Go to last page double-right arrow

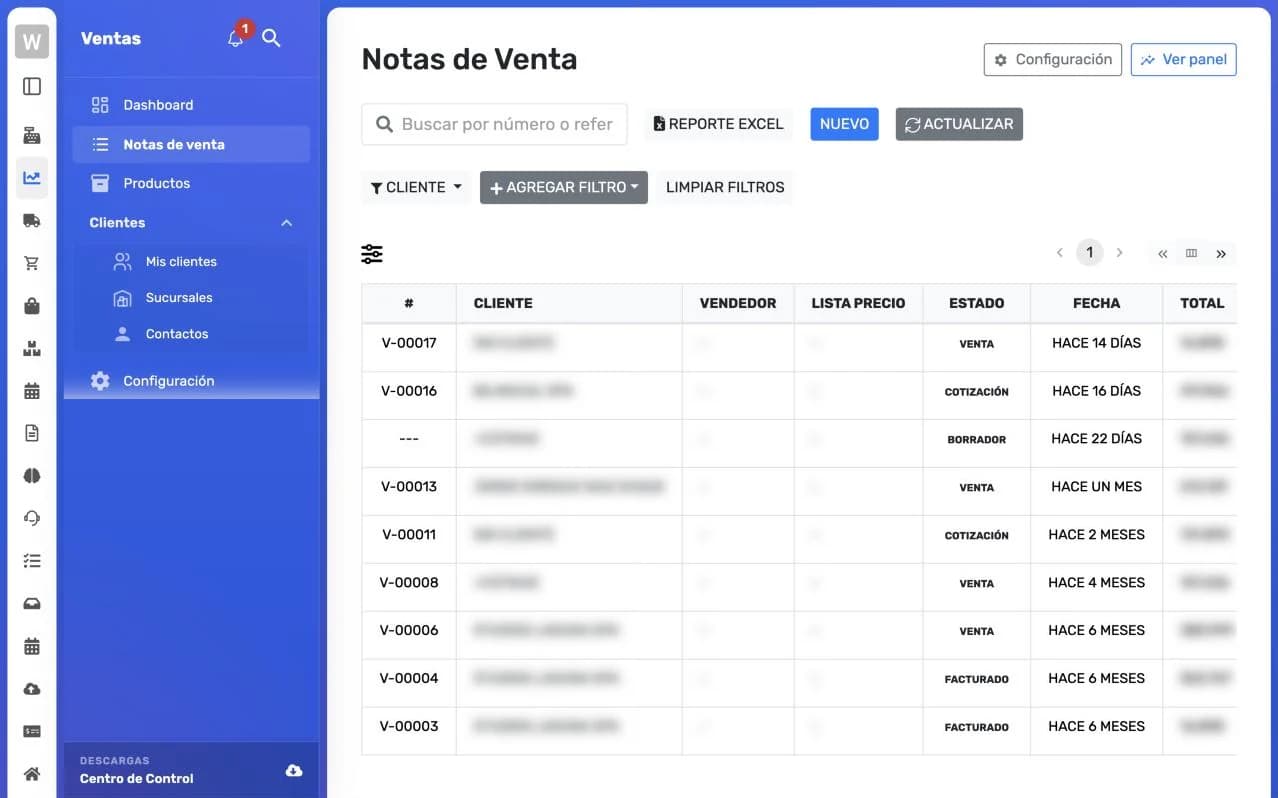(x=1221, y=253)
